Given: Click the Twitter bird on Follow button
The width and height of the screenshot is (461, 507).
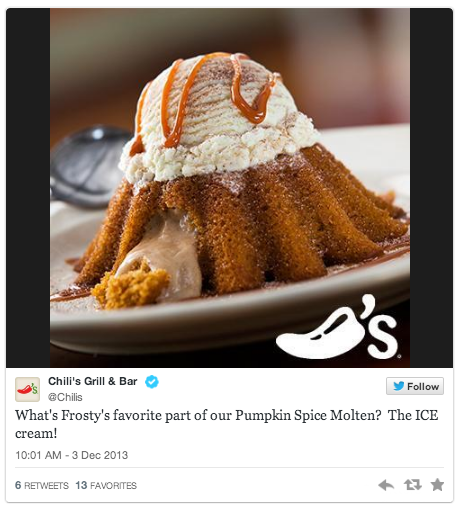Looking at the screenshot, I should point(399,386).
